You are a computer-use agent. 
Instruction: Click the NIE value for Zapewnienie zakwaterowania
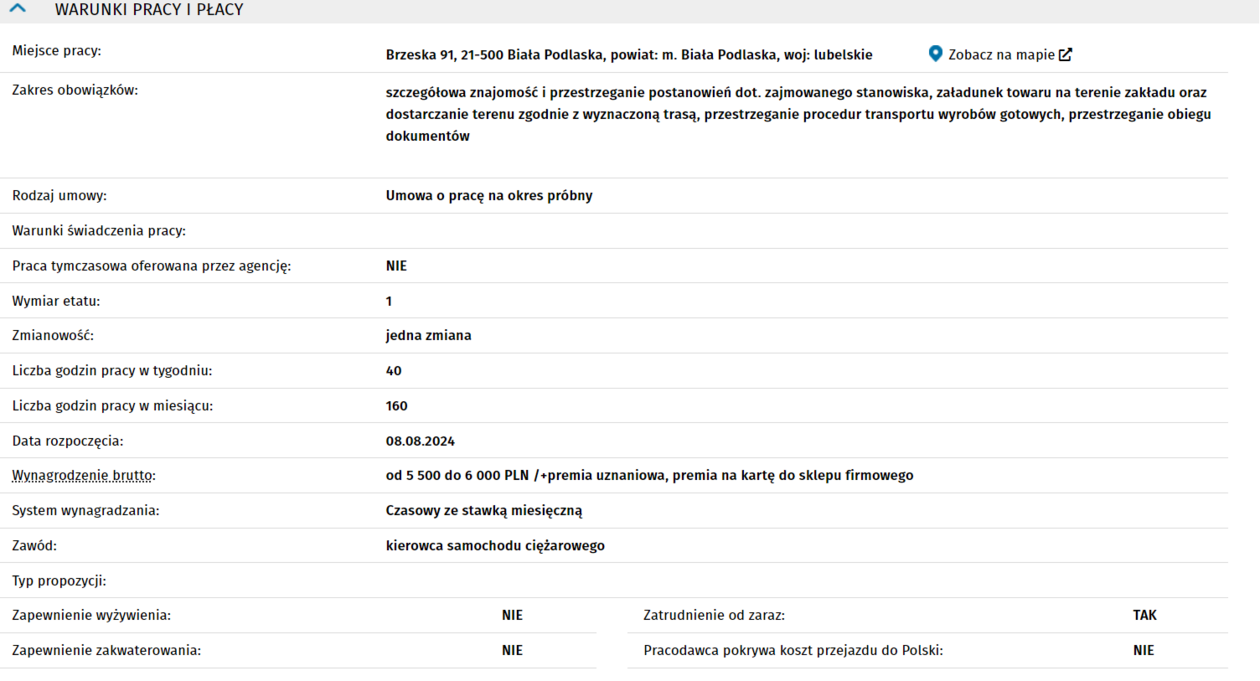pos(512,651)
